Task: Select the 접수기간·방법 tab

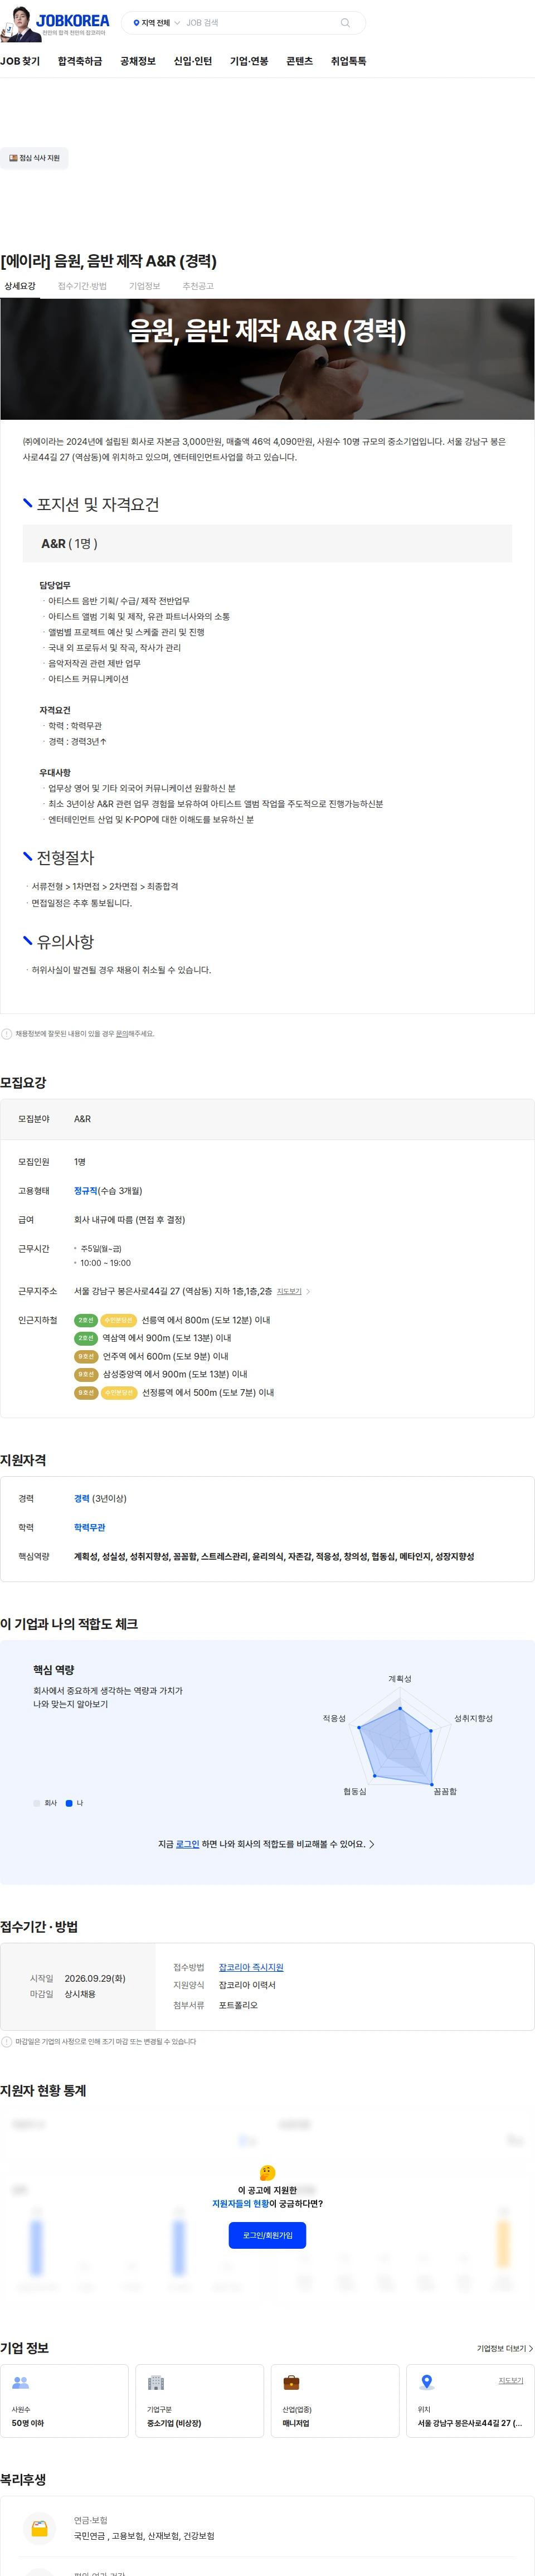Action: click(82, 286)
